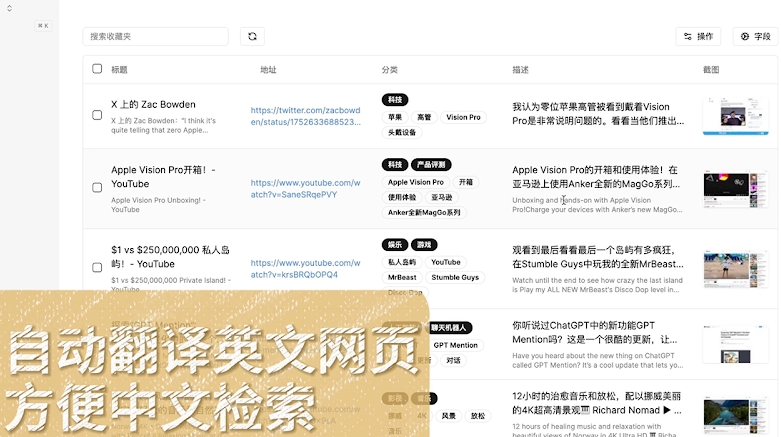Click the title $1 vs $250,000,000 私人岛屿

click(x=170, y=257)
